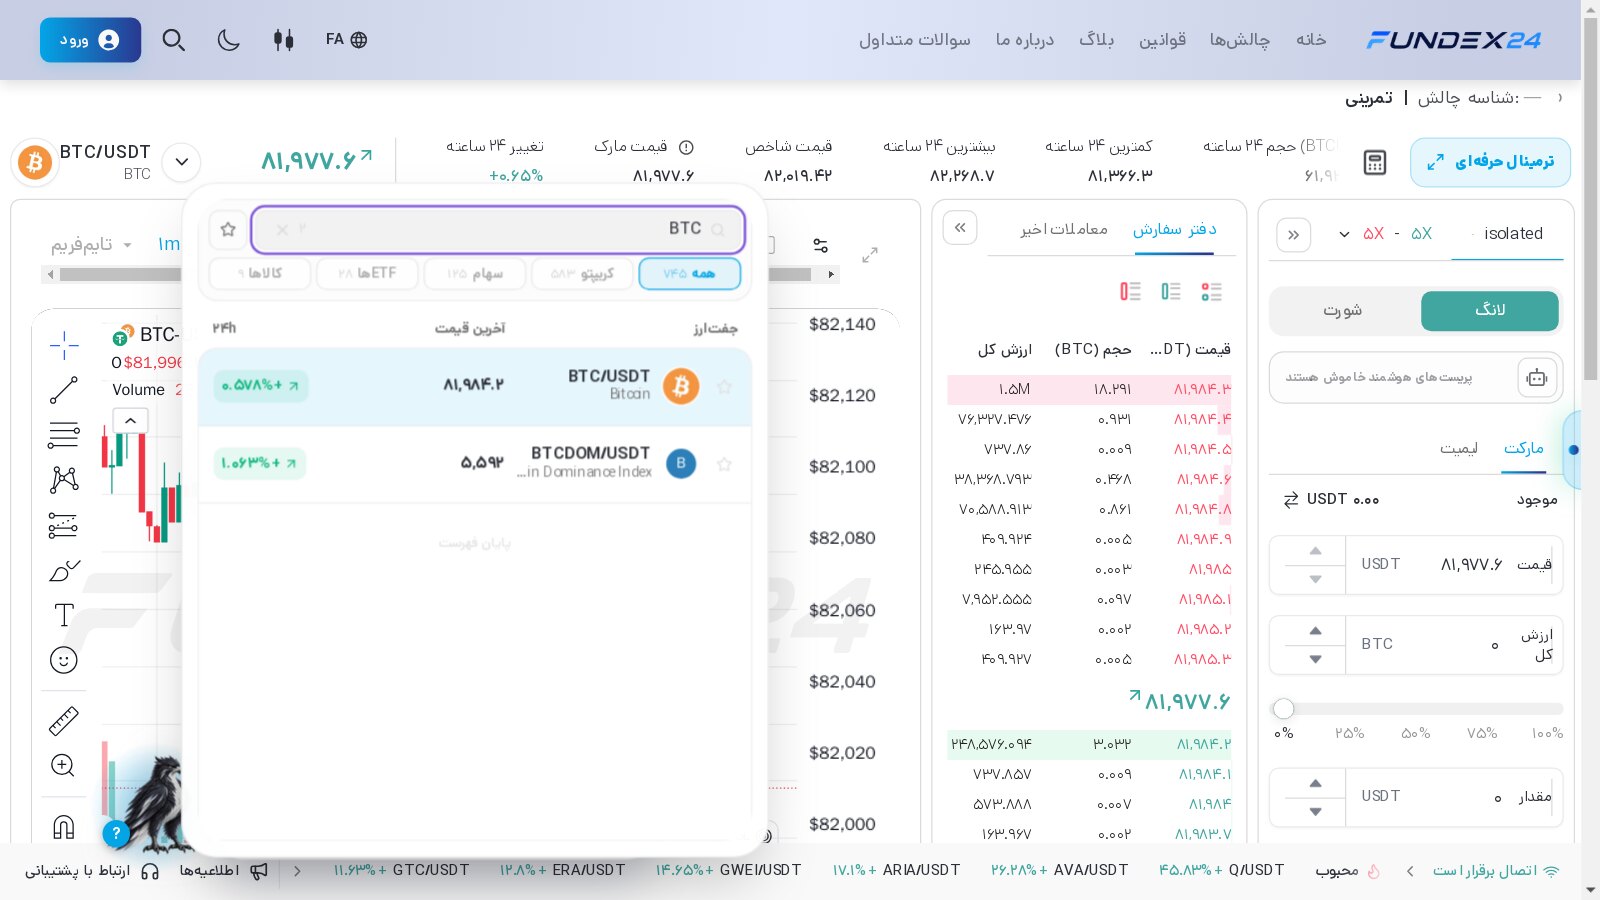The height and width of the screenshot is (900, 1600).
Task: Show sell-only order book view icon
Action: point(1131,291)
